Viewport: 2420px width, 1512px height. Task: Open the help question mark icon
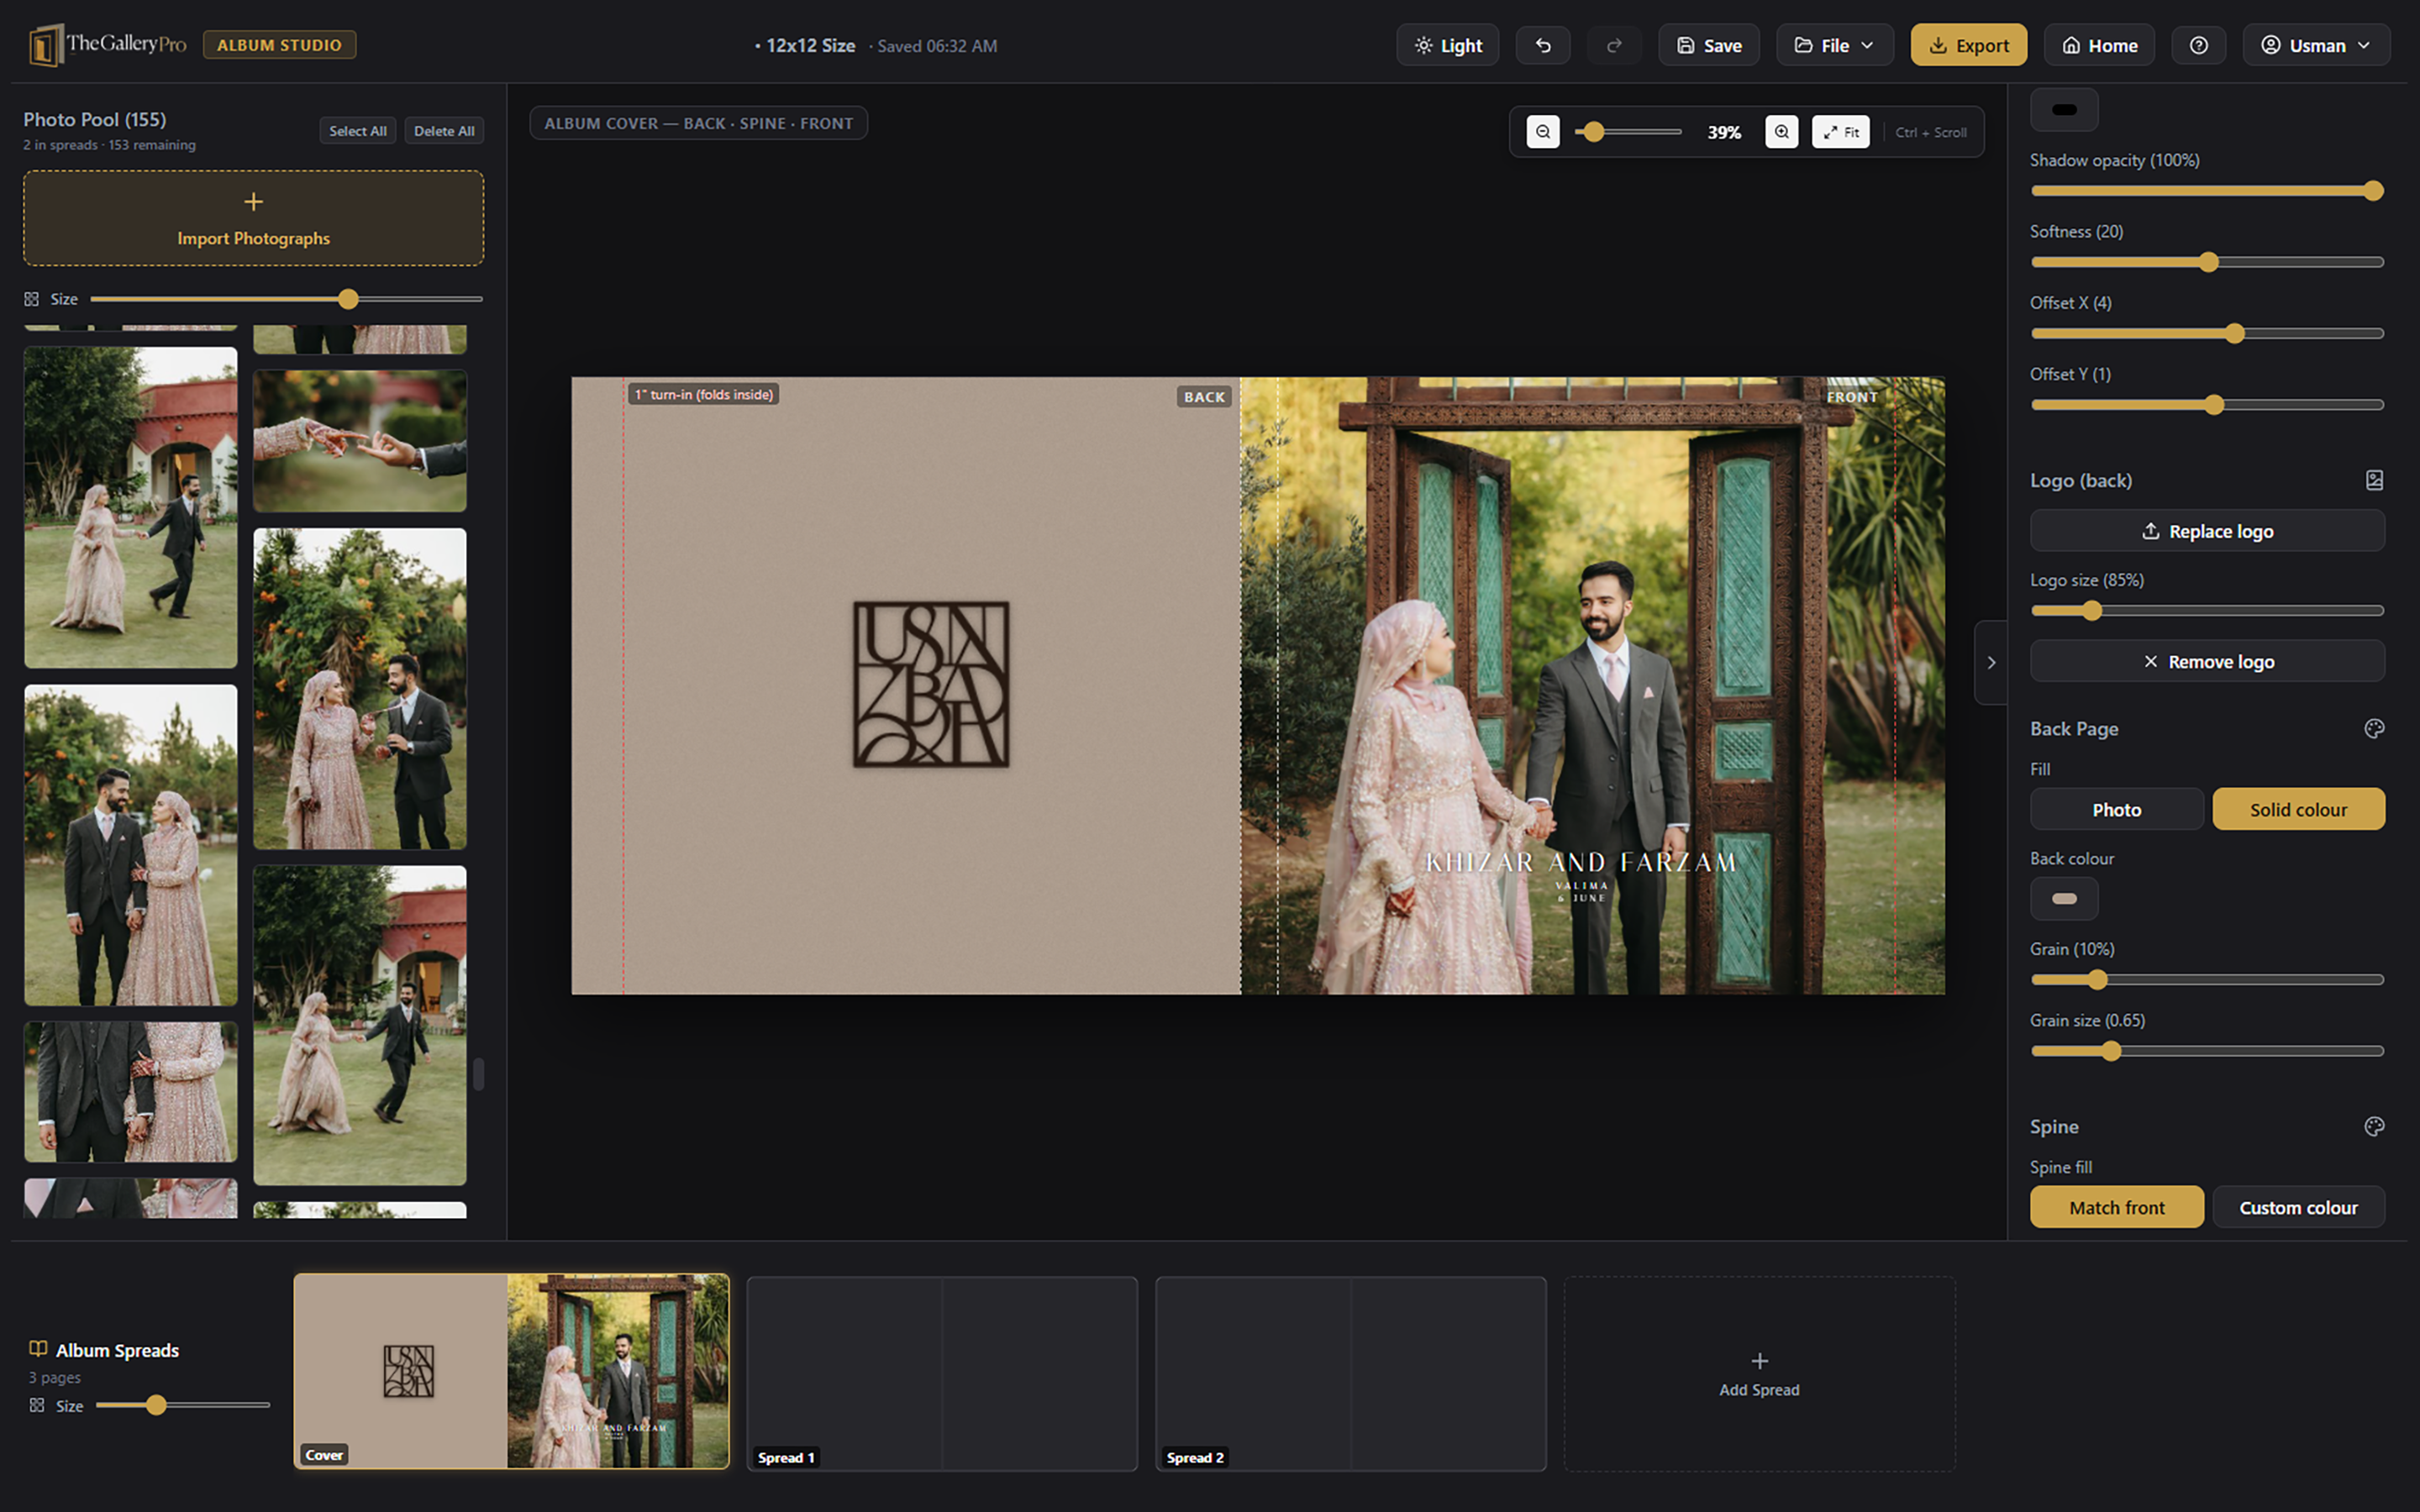coord(2198,45)
